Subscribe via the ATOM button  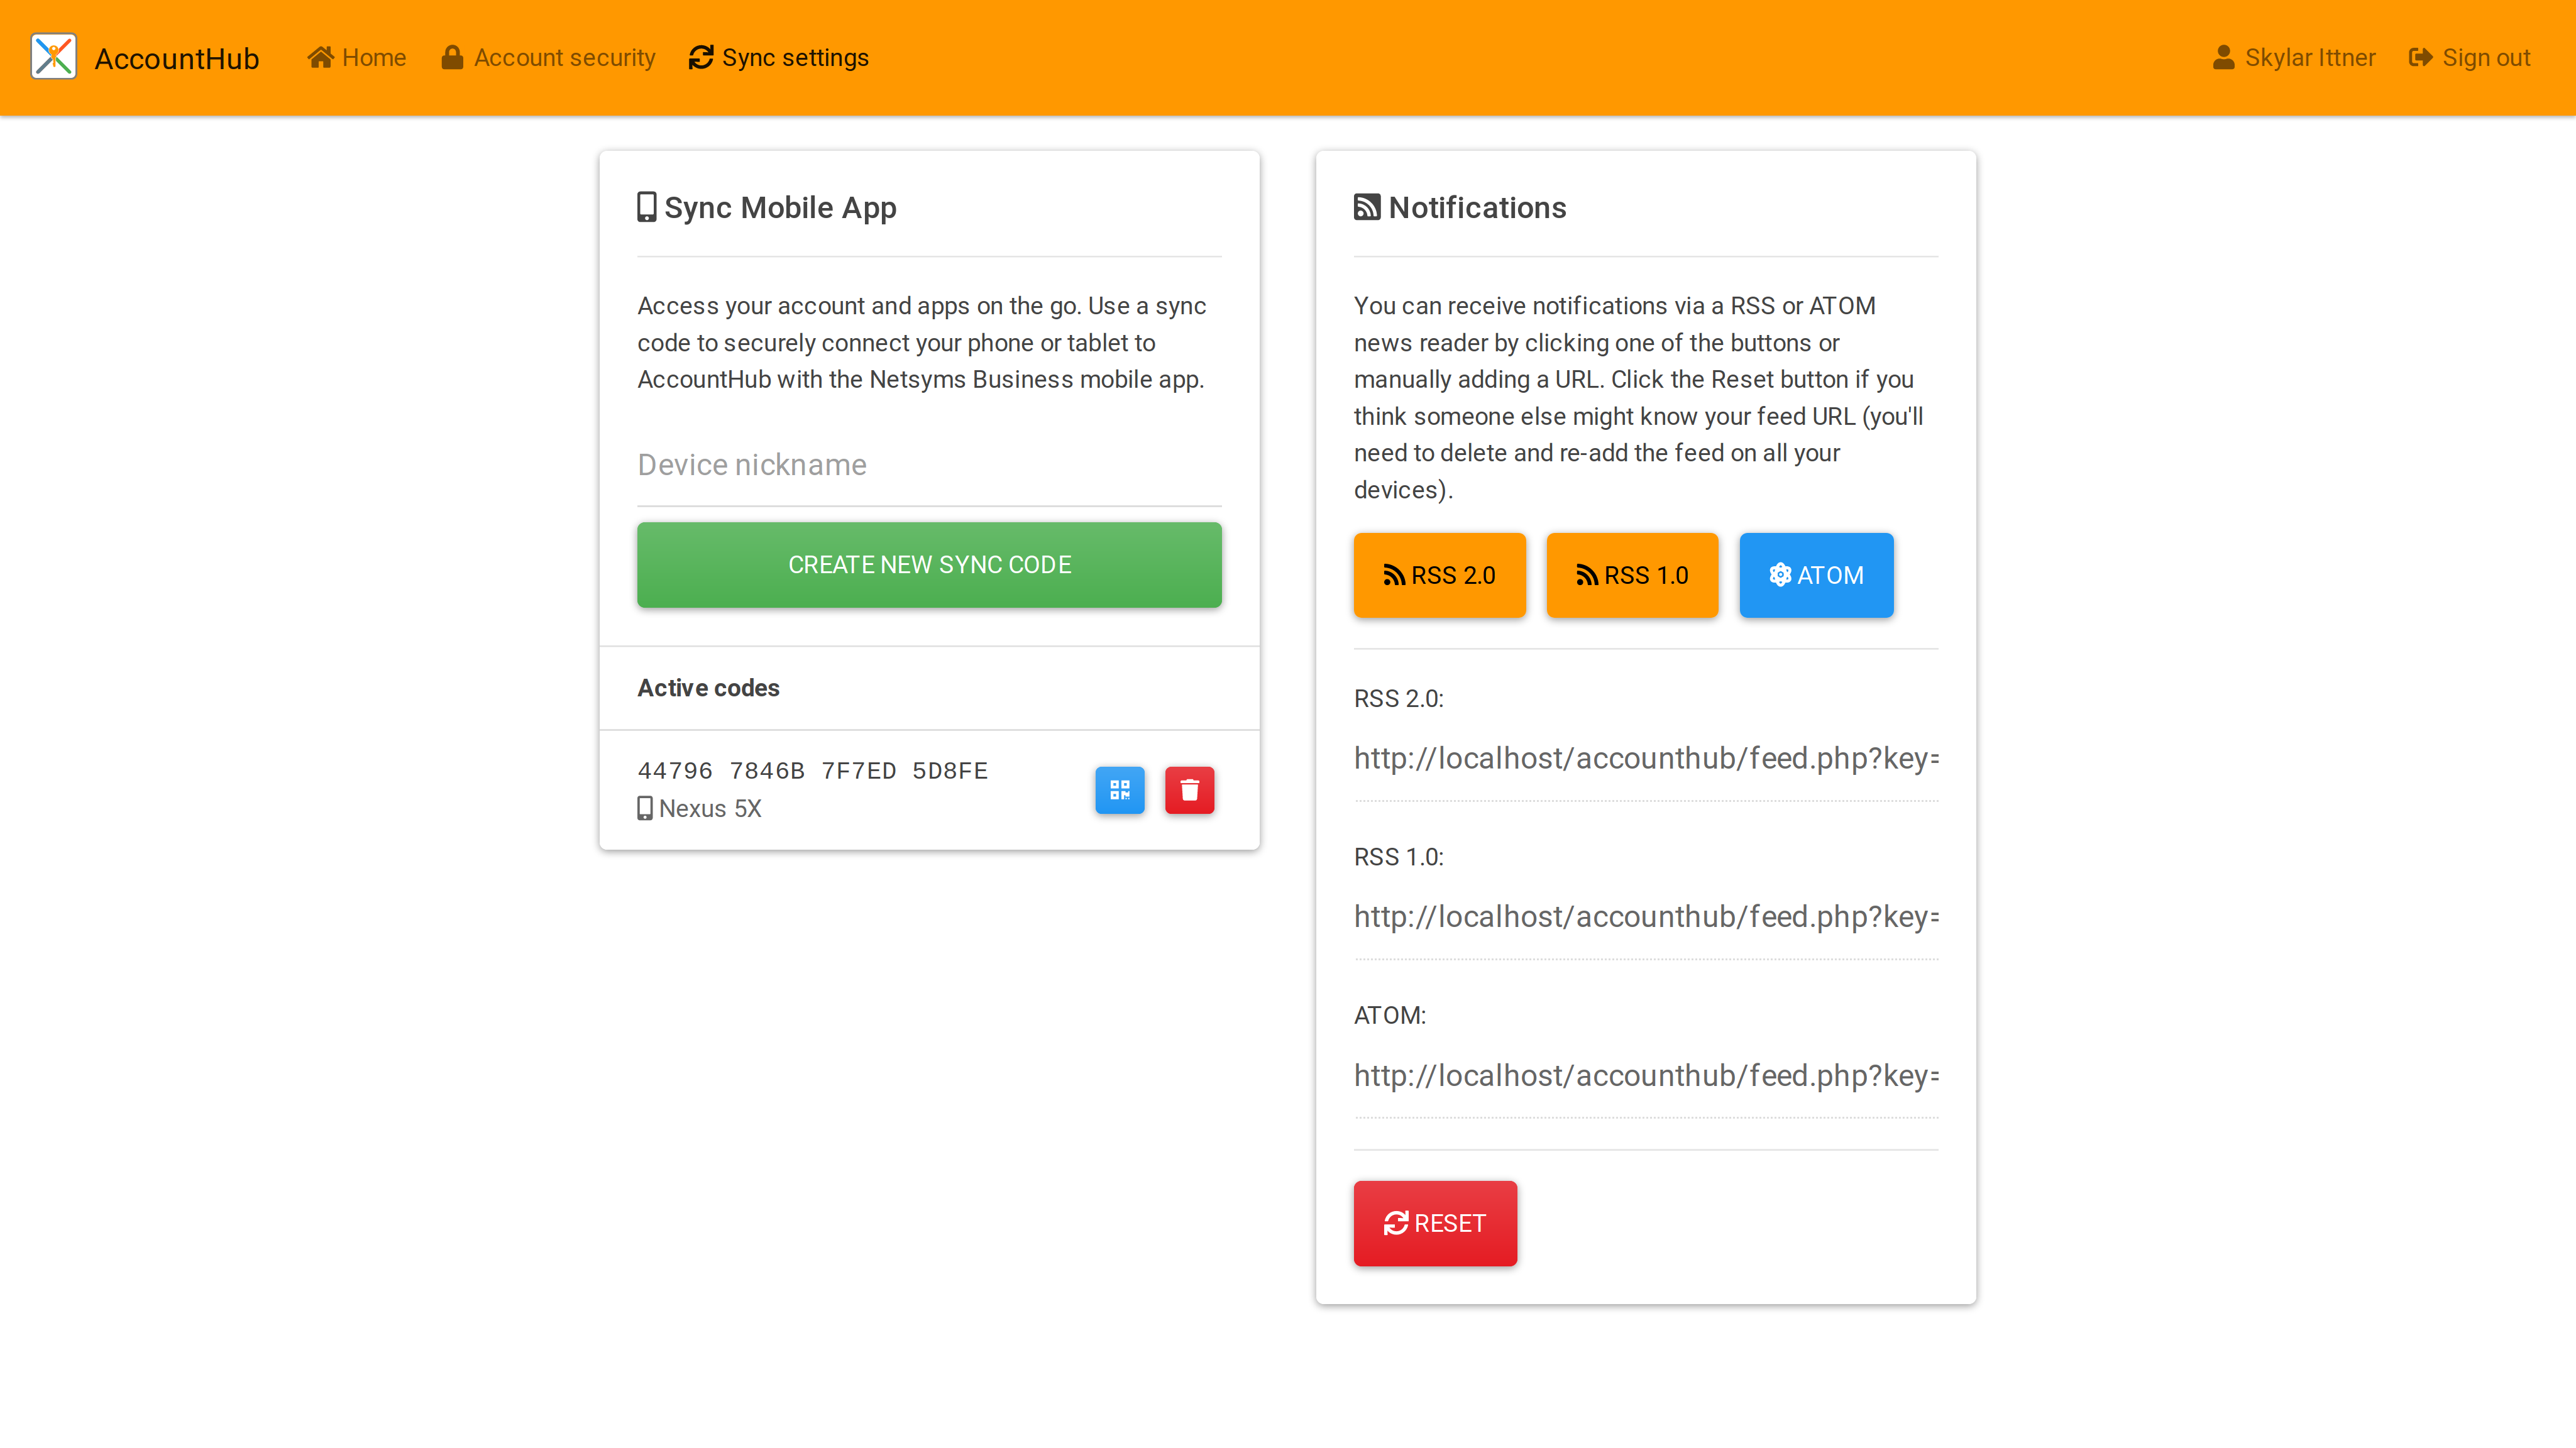pyautogui.click(x=1817, y=575)
